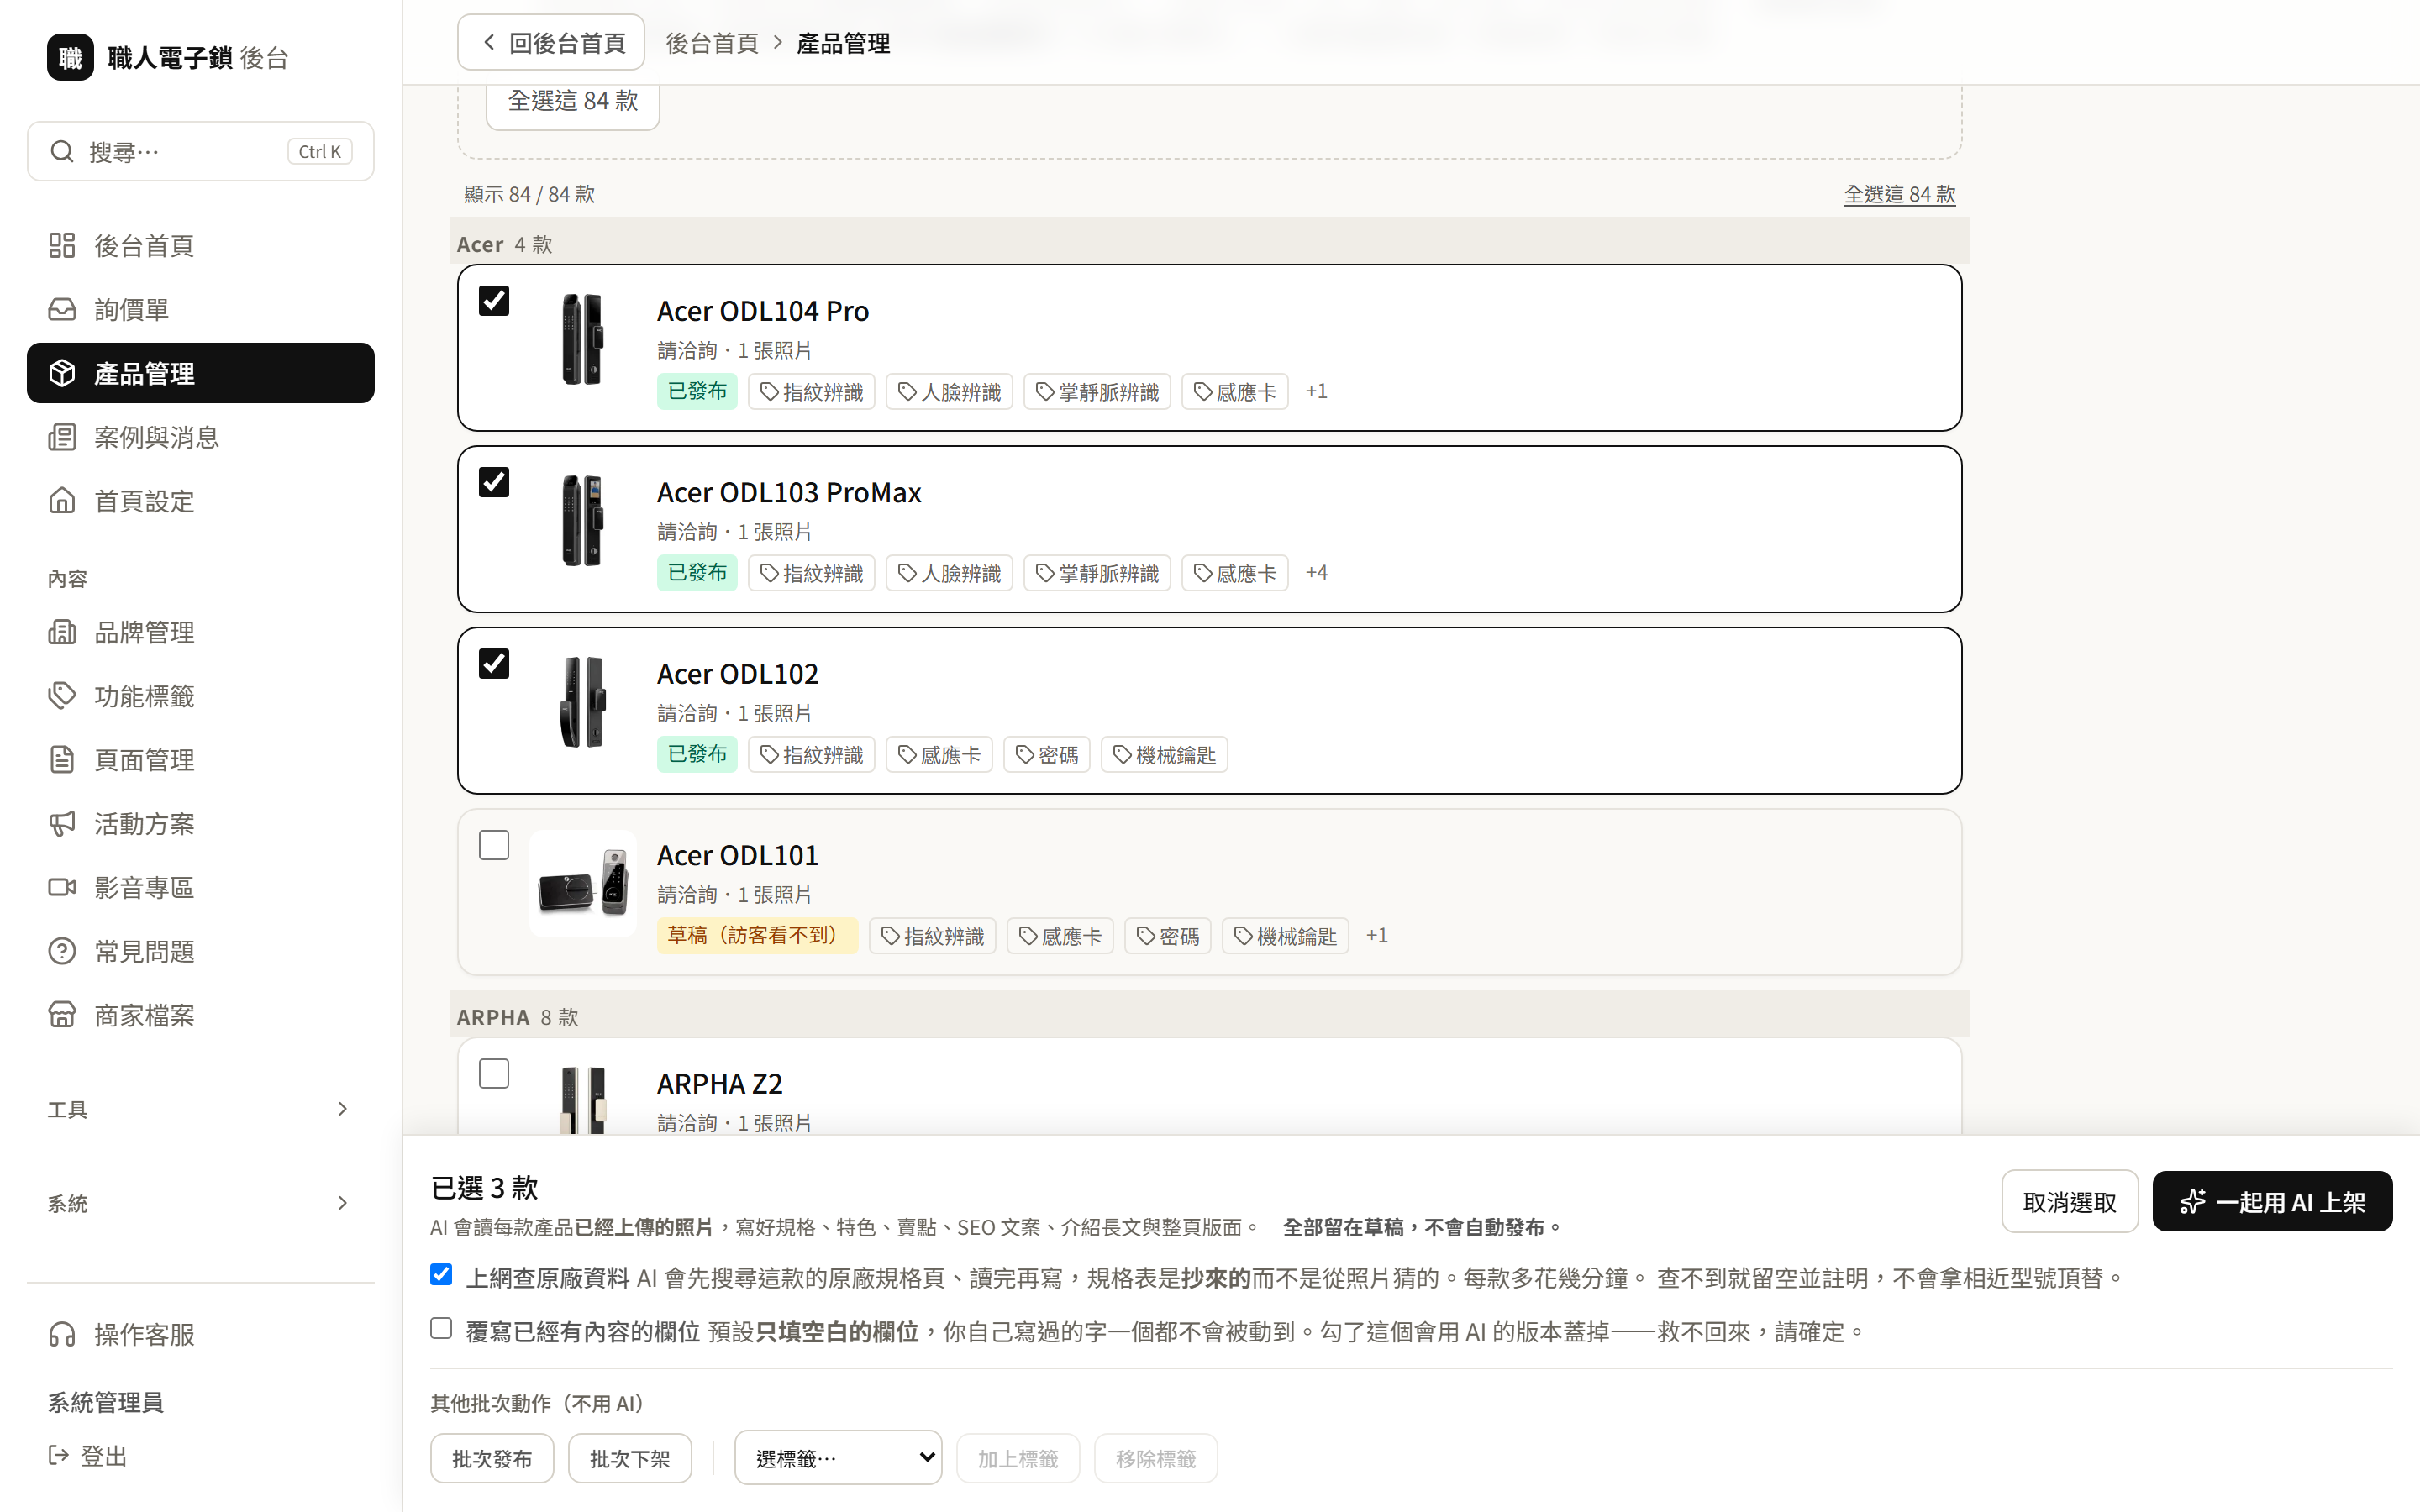
Task: Click tag icon on Acer ODL102 機械鑰匙
Action: tap(1122, 755)
